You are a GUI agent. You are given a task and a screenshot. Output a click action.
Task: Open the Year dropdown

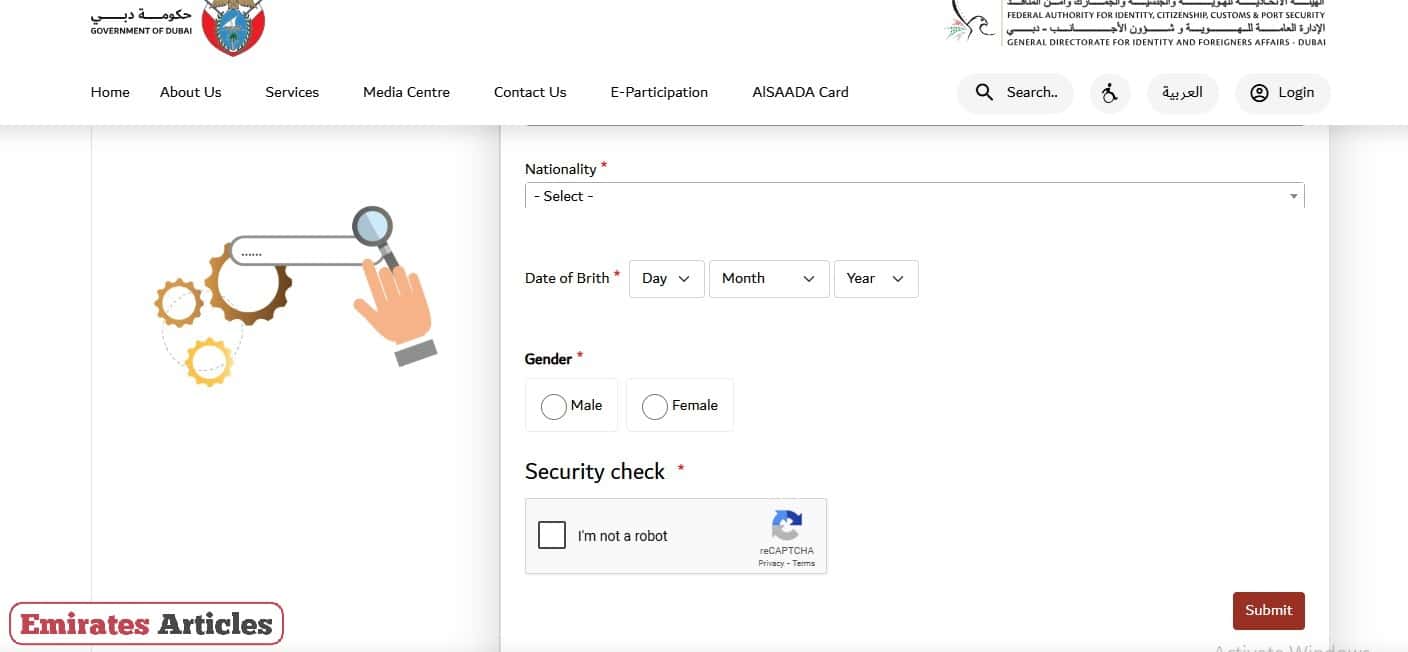(876, 279)
